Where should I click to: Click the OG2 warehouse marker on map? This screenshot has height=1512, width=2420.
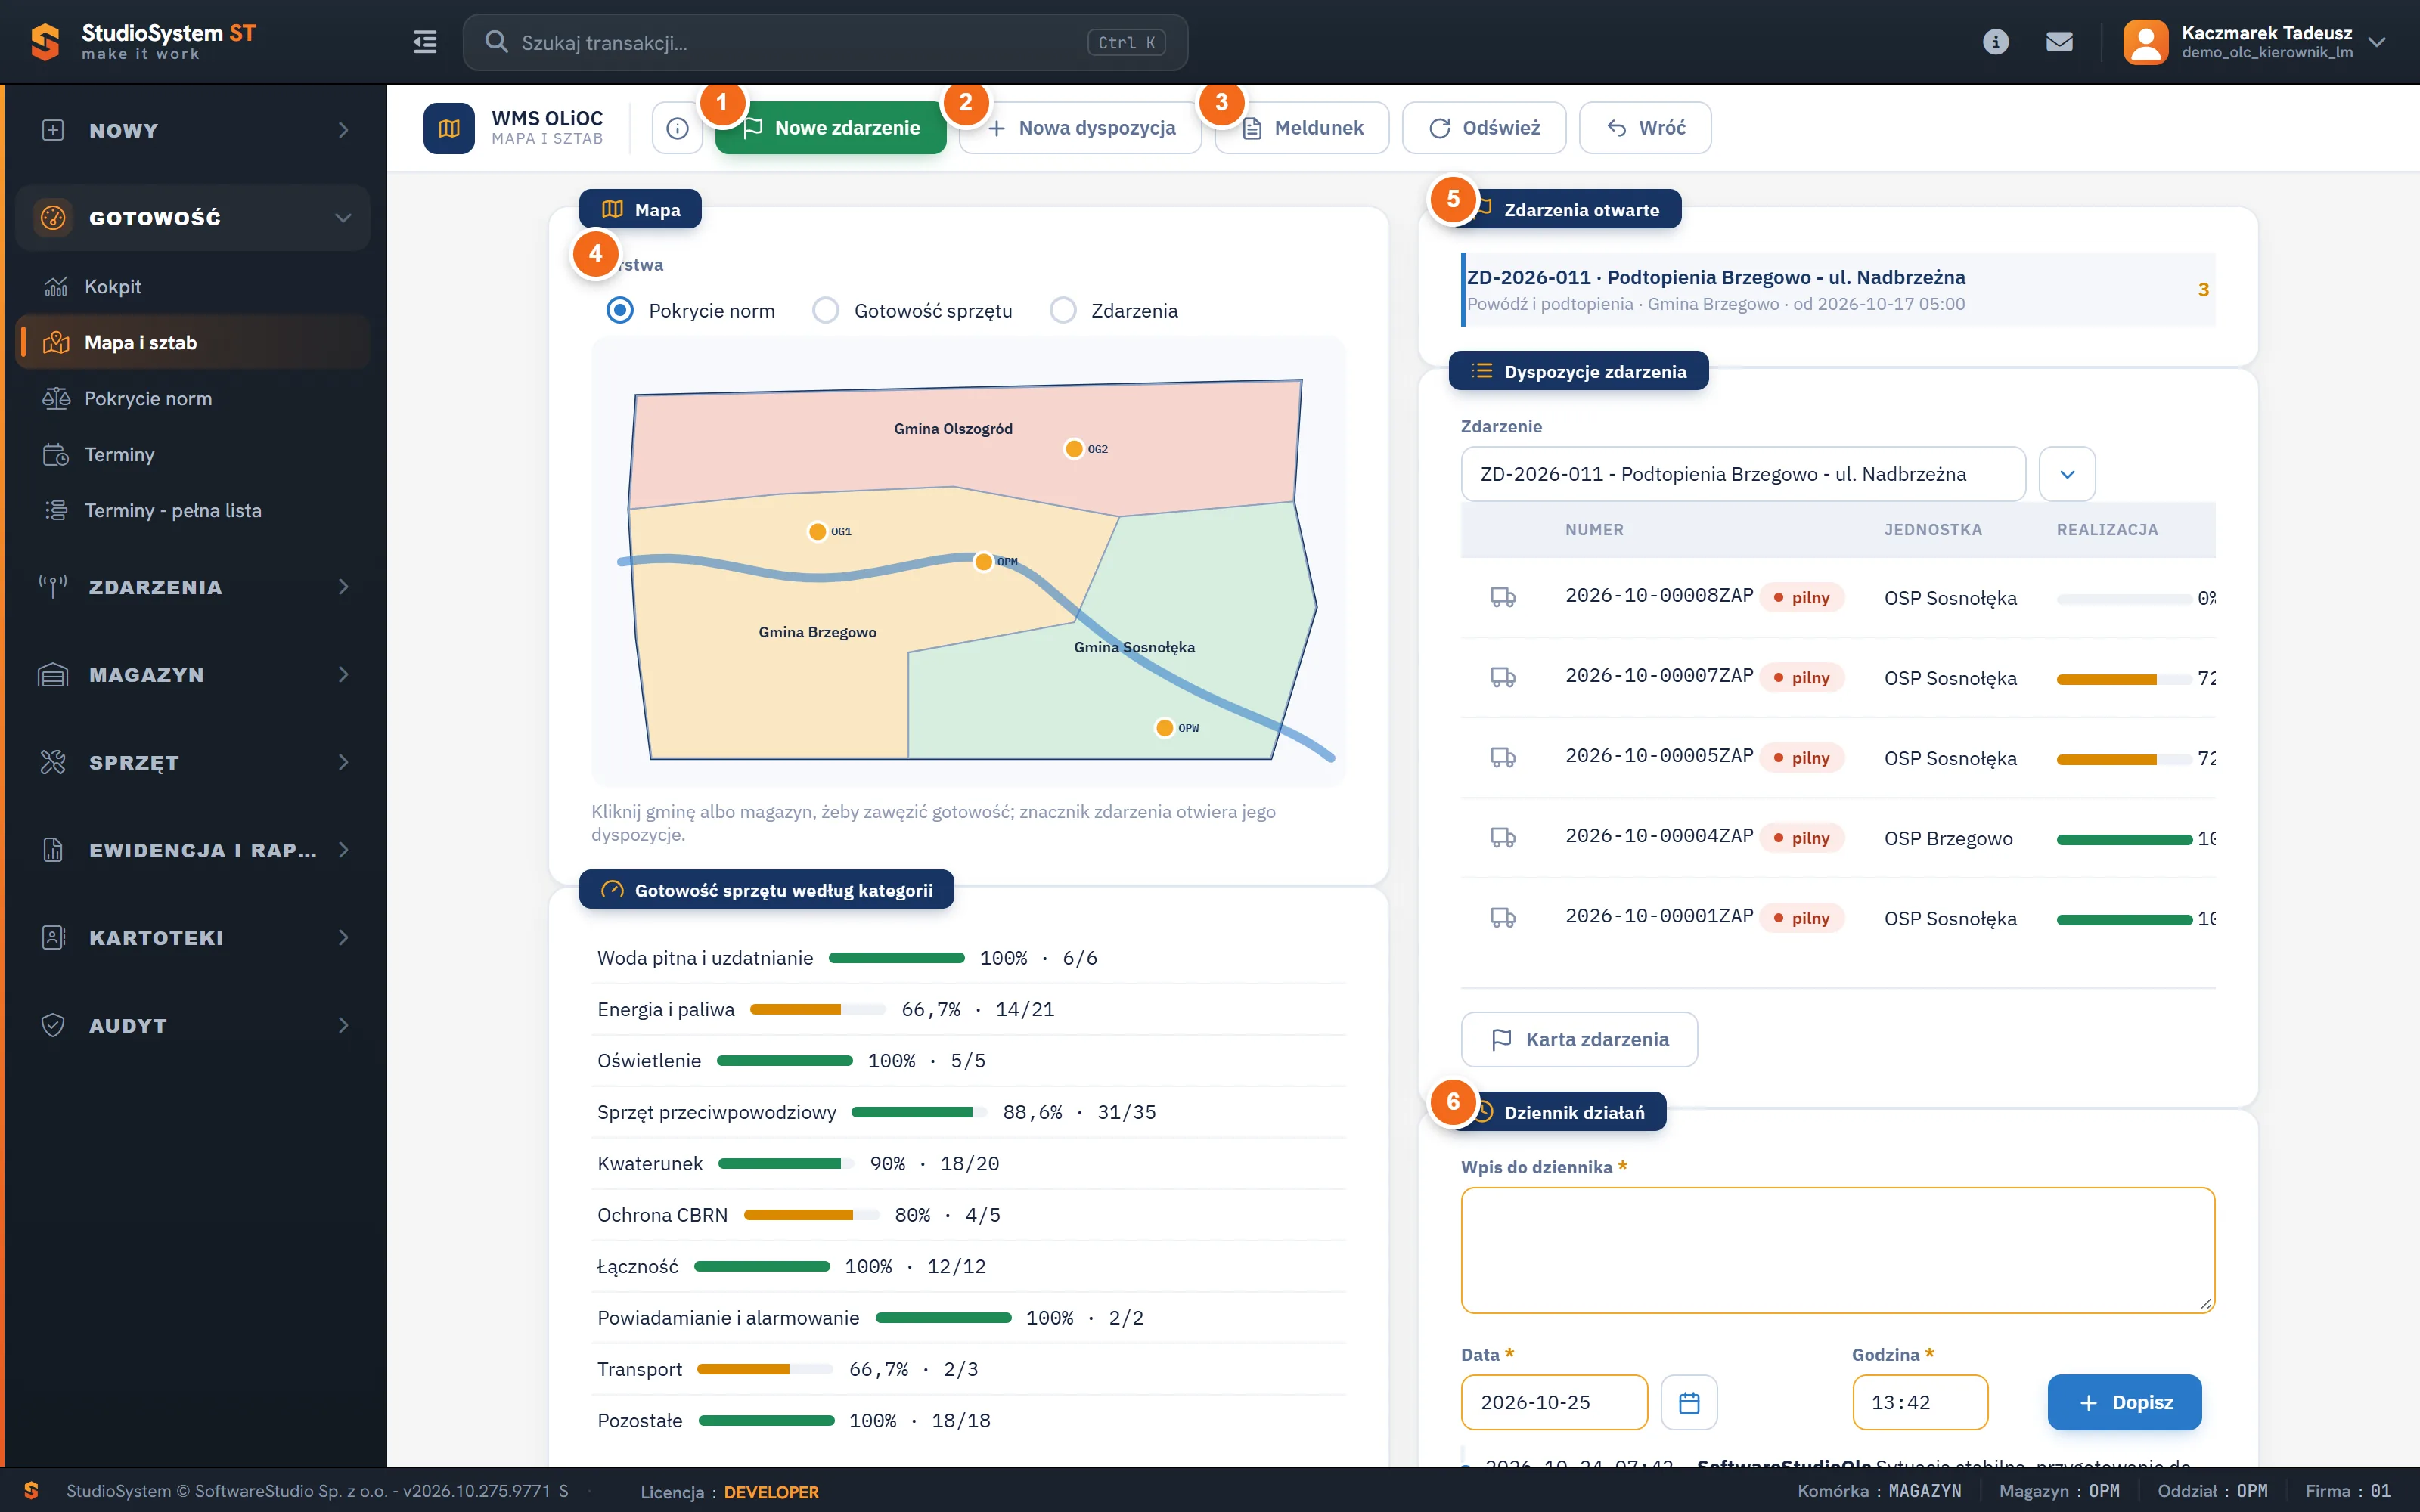1074,448
